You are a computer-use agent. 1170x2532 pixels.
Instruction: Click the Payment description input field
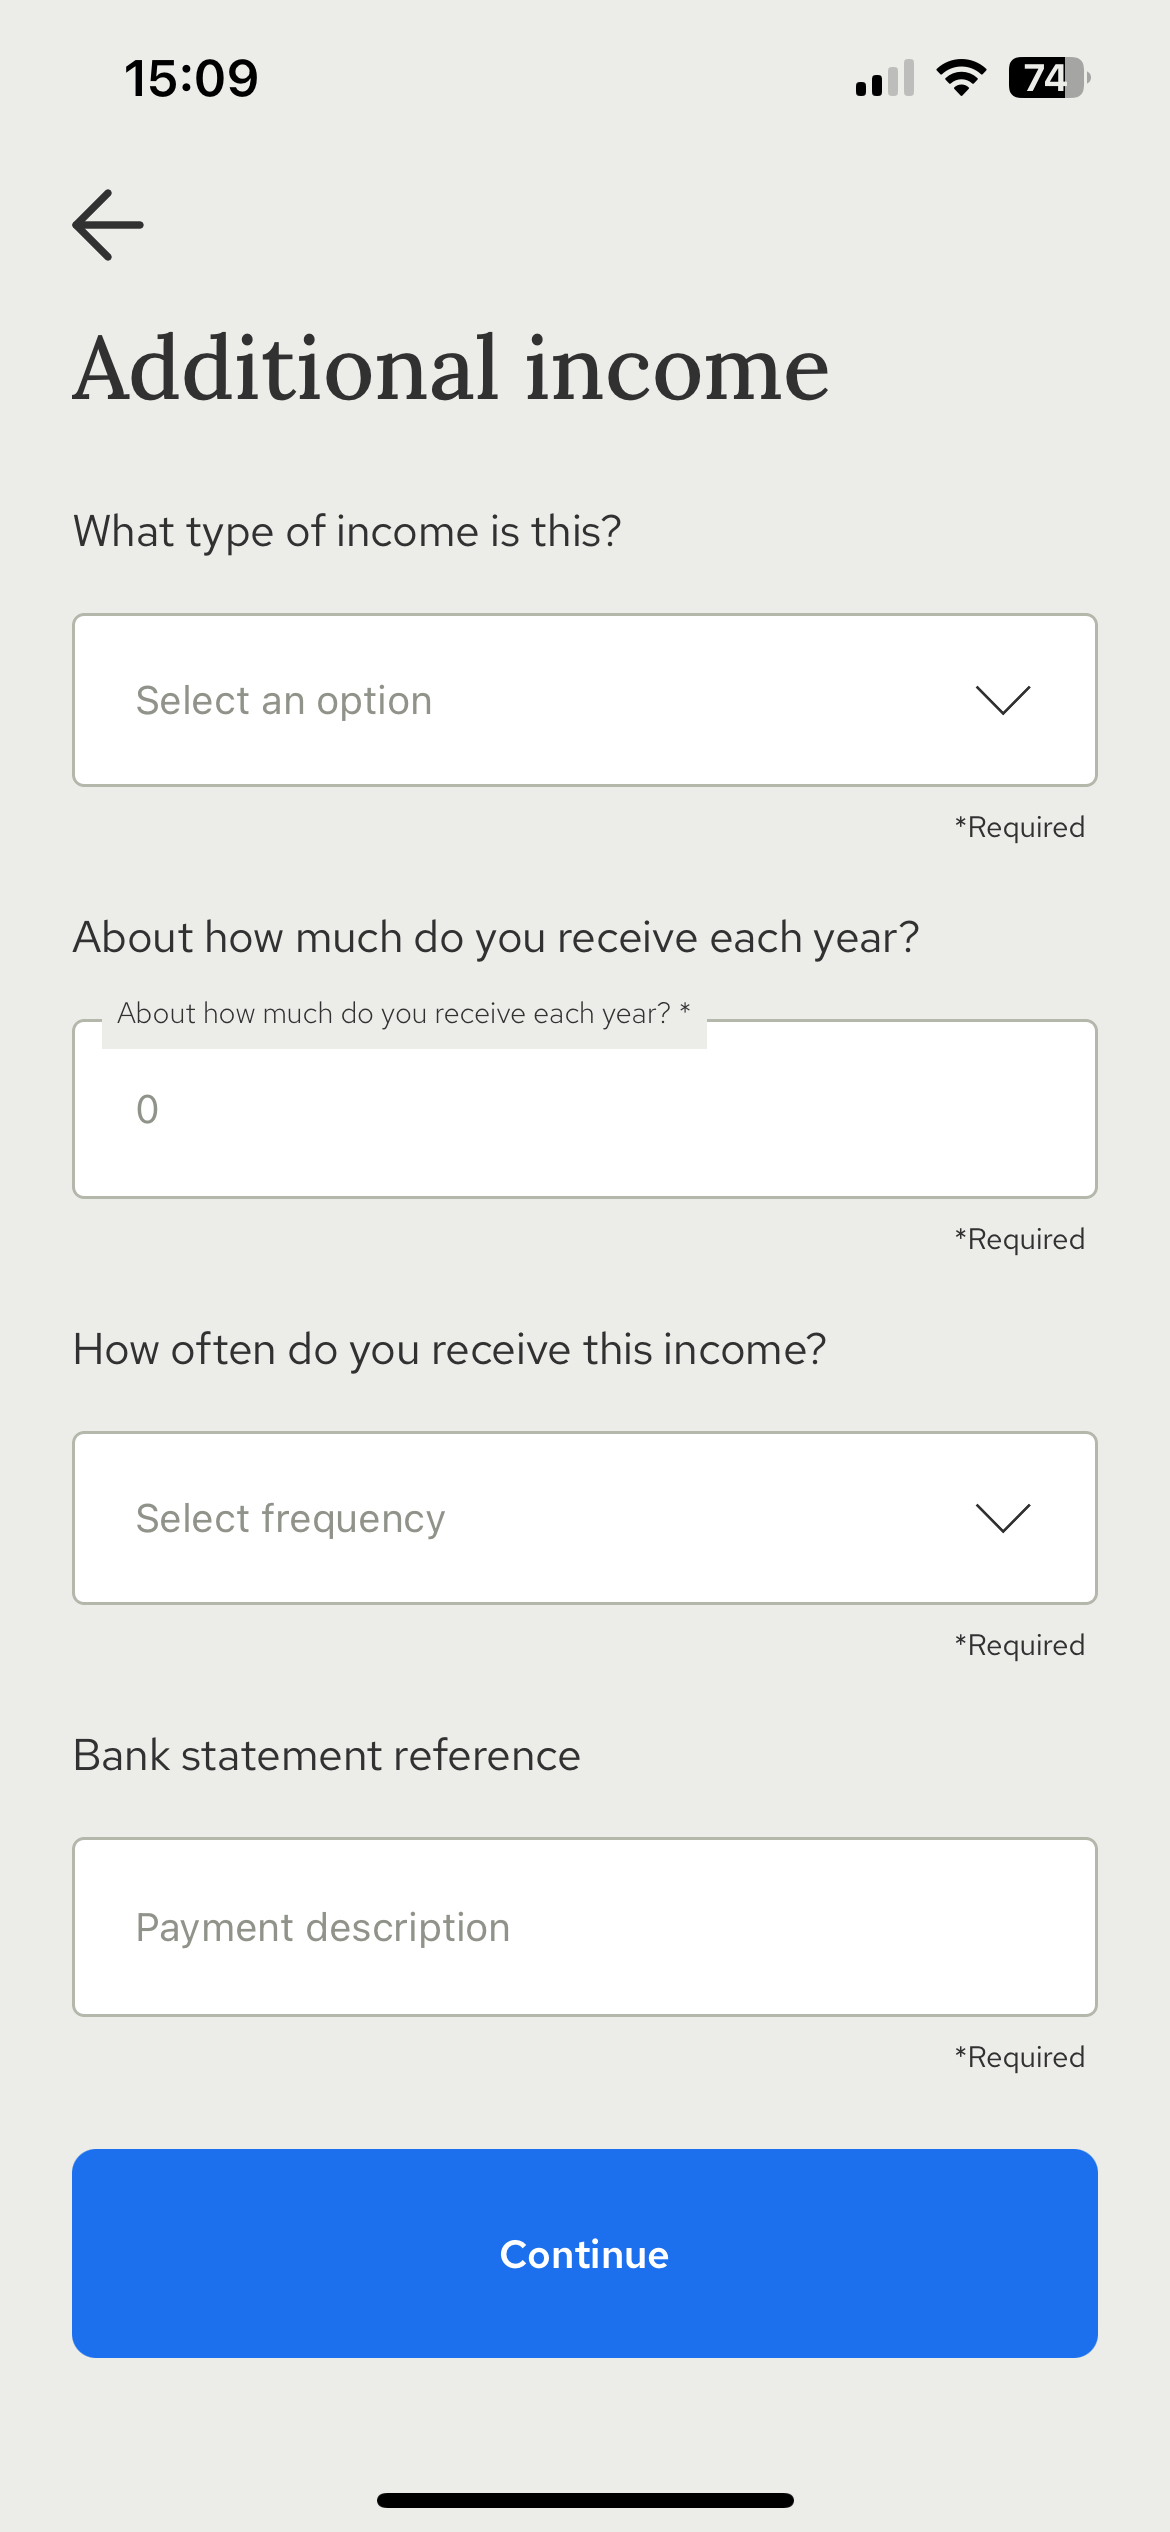click(x=585, y=1927)
